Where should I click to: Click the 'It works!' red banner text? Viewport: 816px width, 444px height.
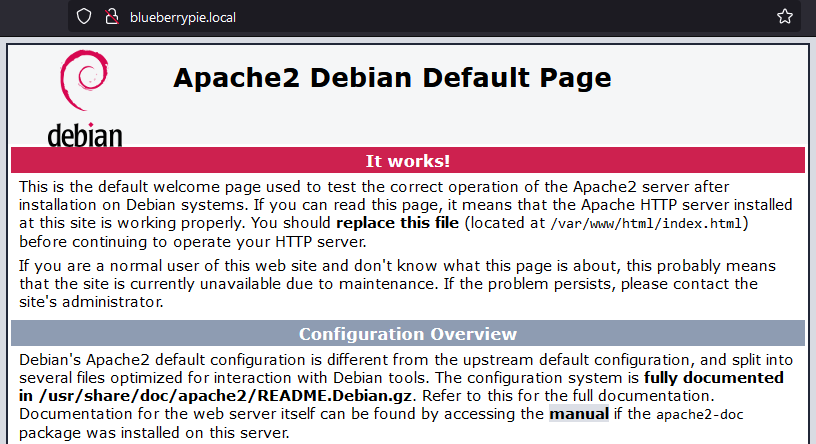407,161
